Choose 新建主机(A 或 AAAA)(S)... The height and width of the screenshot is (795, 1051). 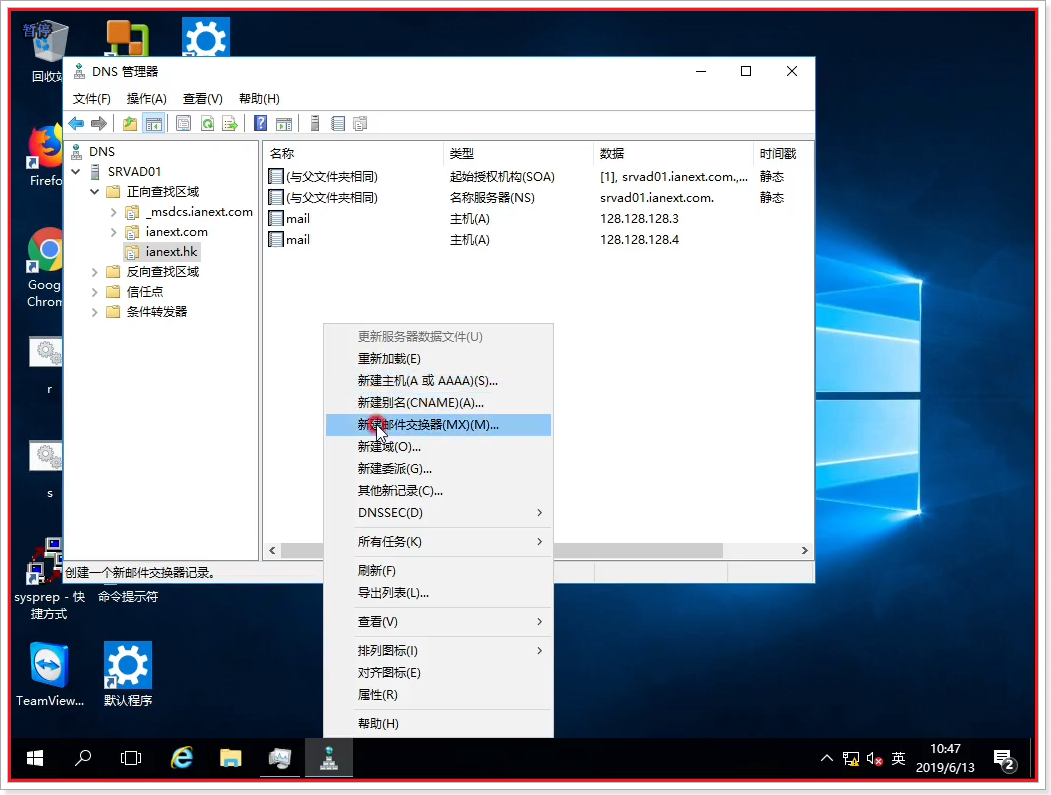tap(438, 381)
